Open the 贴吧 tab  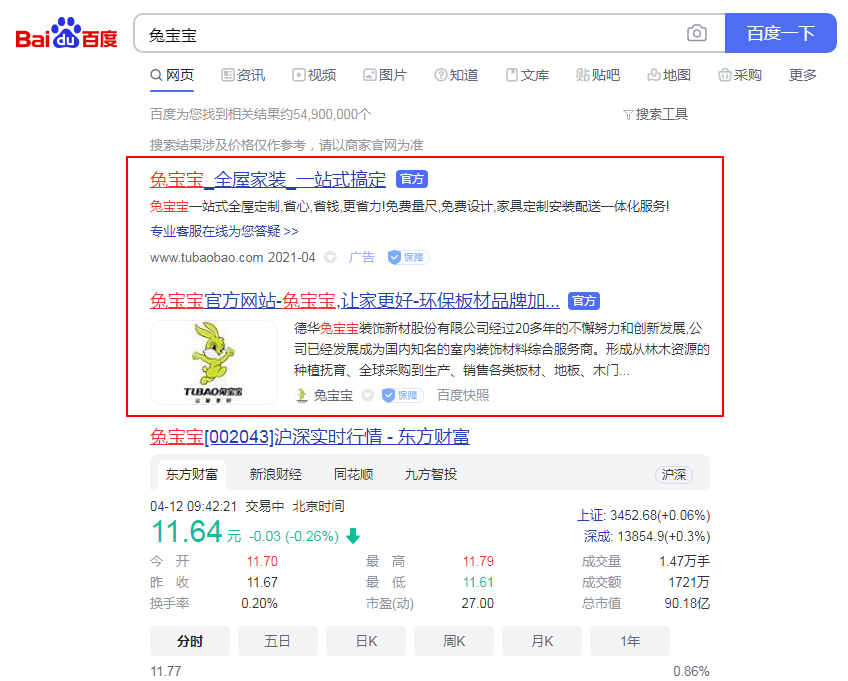(598, 75)
